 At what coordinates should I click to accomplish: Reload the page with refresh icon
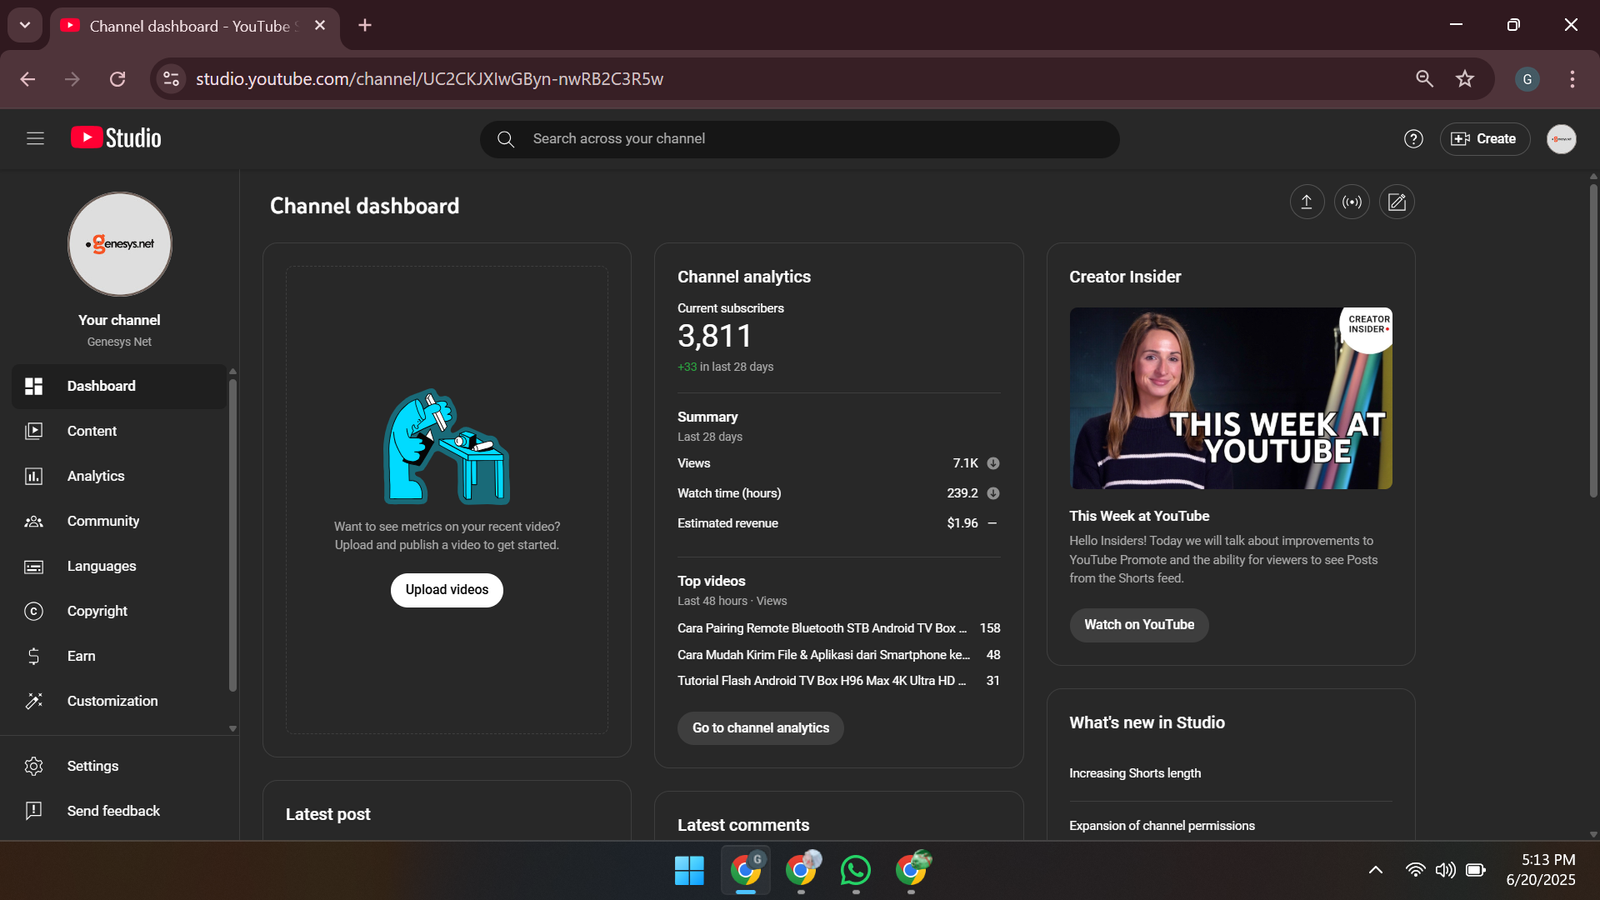tap(118, 79)
